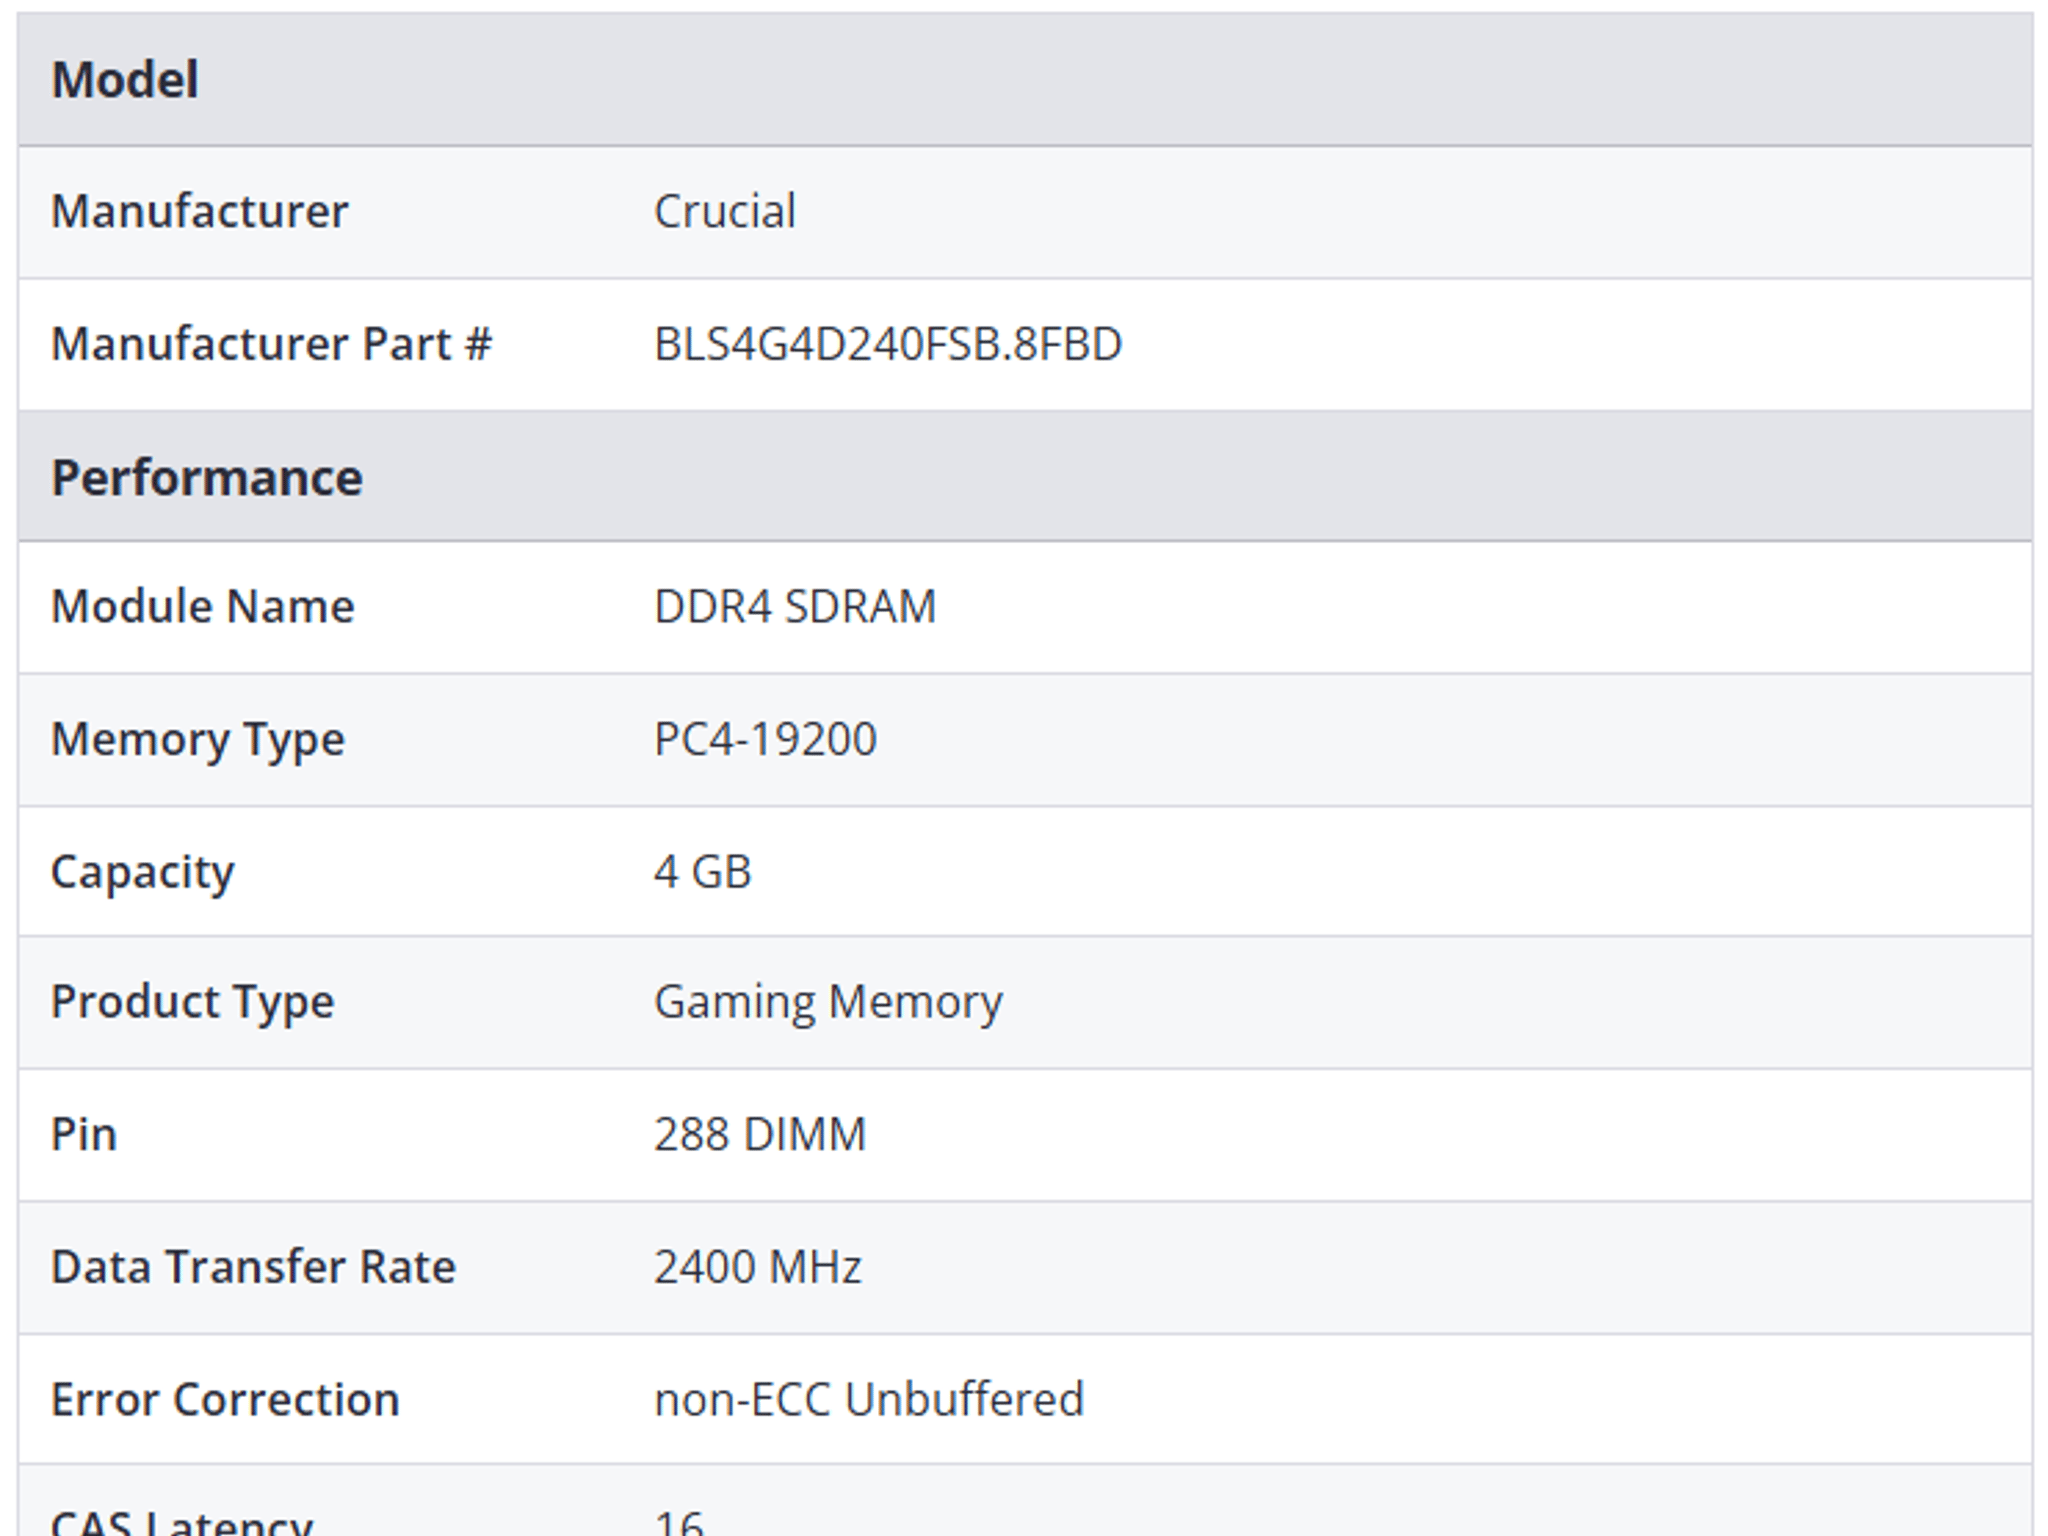Click the Module Name label
Image resolution: width=2048 pixels, height=1536 pixels.
203,606
